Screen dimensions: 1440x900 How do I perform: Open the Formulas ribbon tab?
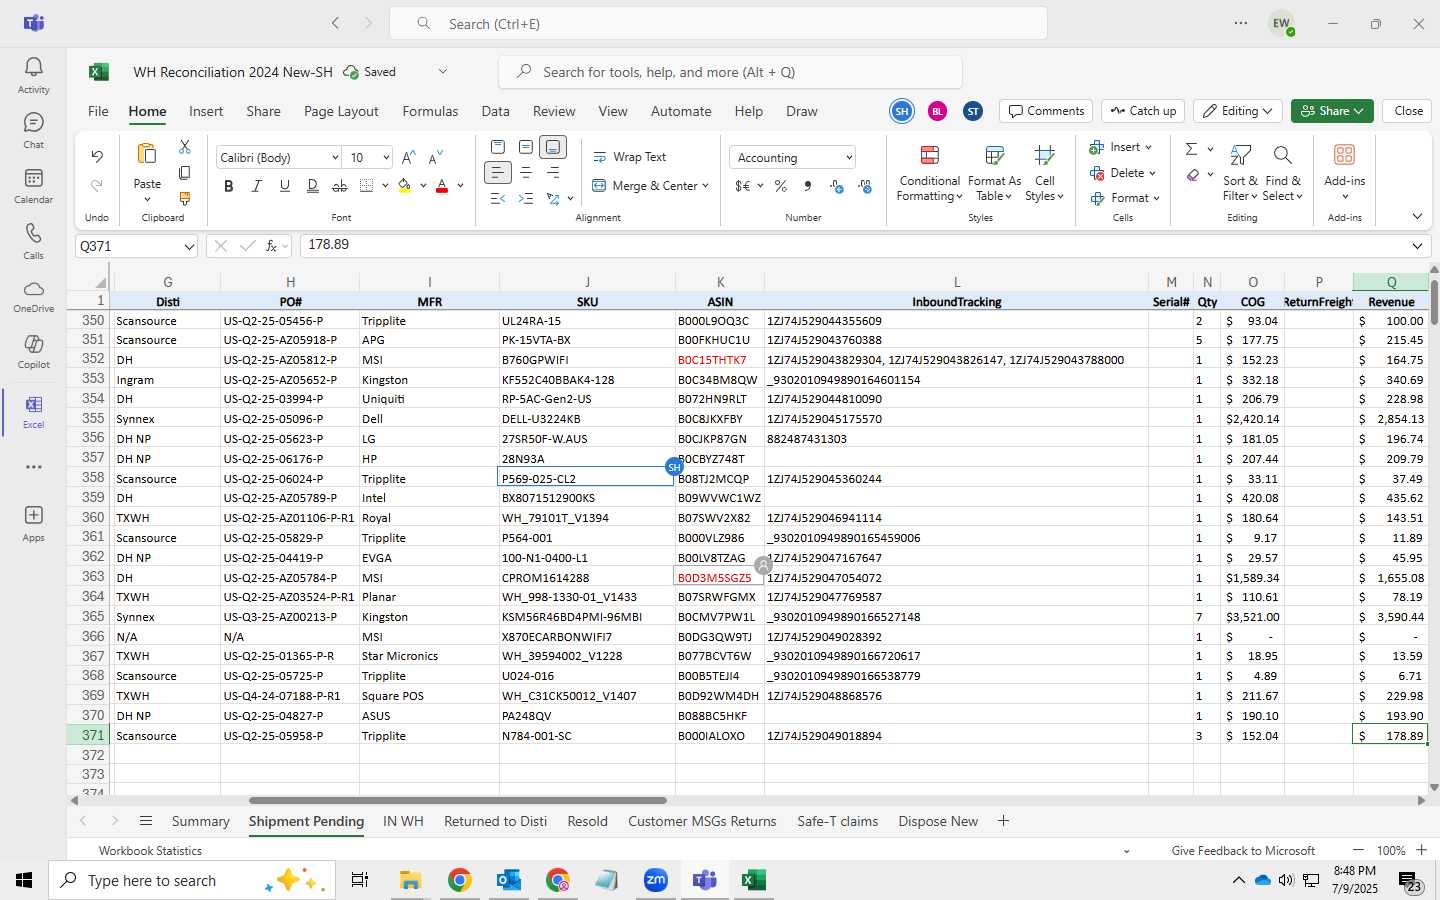[x=430, y=111]
